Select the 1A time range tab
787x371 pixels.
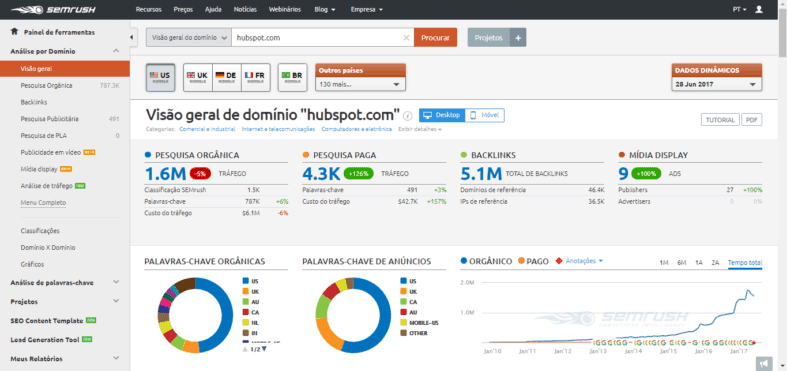(699, 263)
